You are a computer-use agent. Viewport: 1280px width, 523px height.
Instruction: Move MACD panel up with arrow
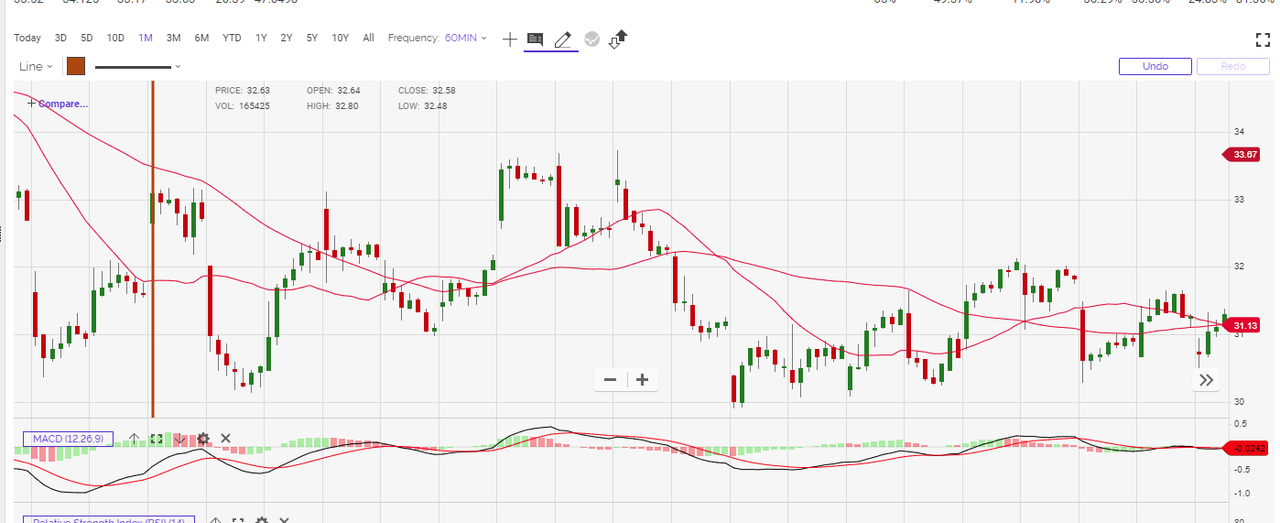pos(134,438)
